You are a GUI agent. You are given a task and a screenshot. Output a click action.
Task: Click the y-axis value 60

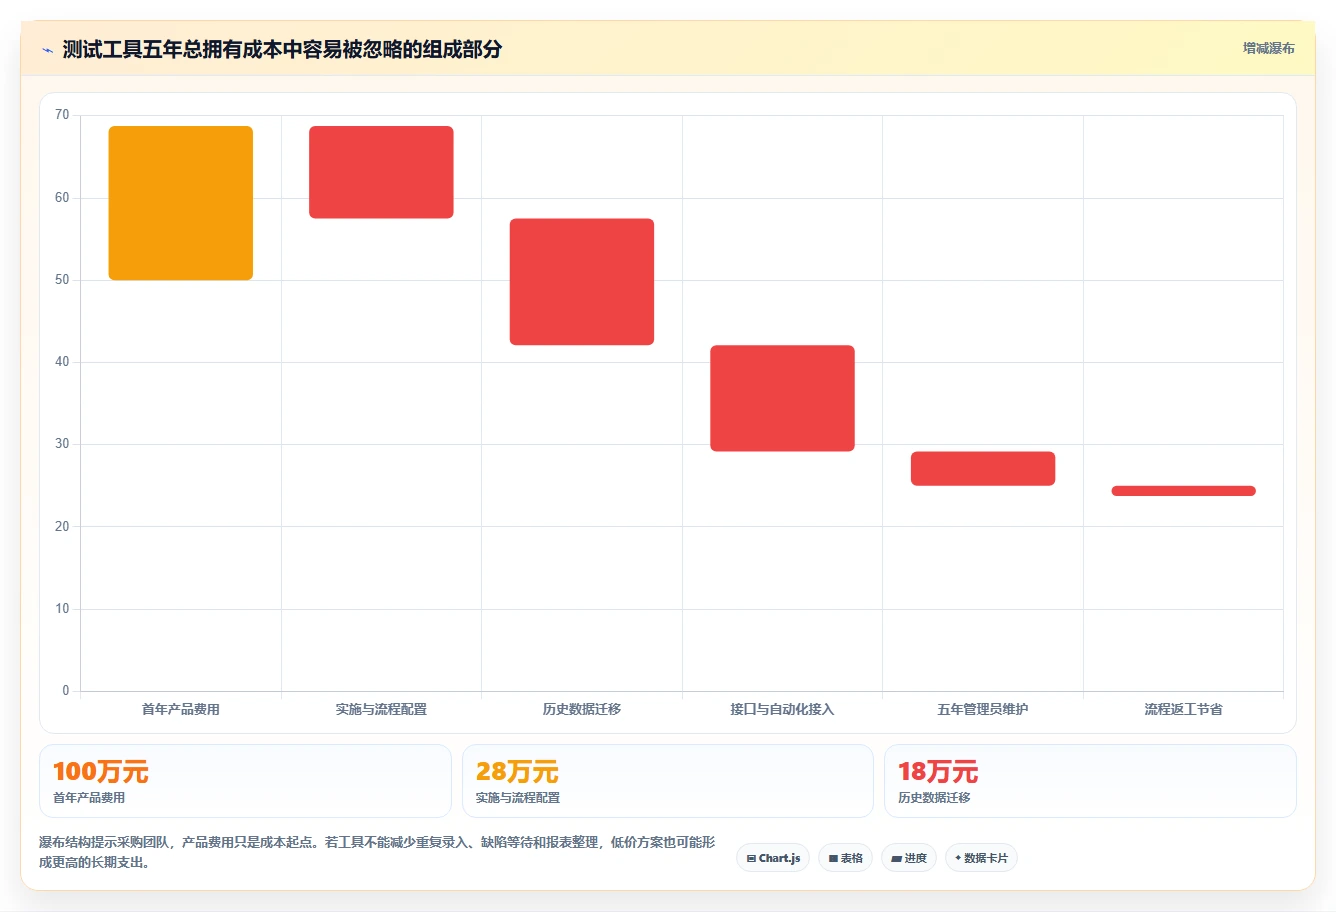(62, 198)
